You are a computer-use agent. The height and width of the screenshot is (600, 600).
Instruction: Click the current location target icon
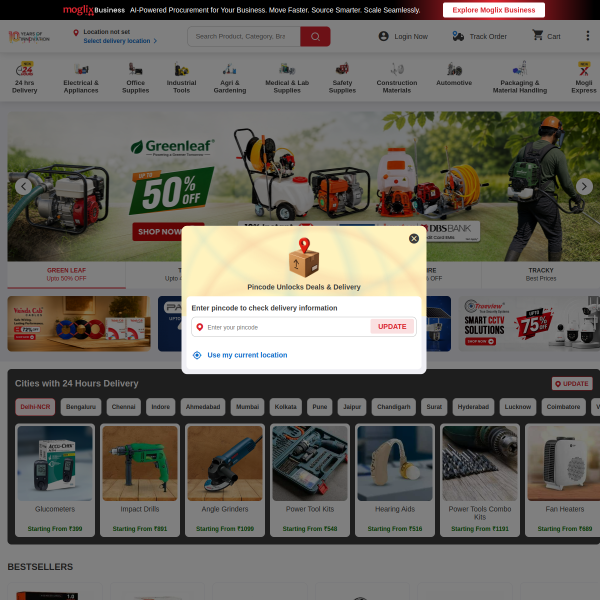click(197, 355)
